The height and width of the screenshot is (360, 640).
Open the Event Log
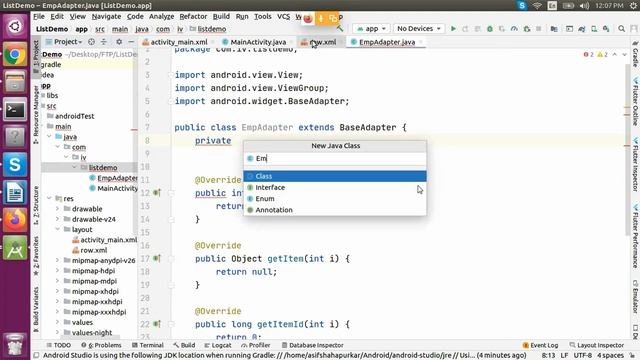(540, 345)
